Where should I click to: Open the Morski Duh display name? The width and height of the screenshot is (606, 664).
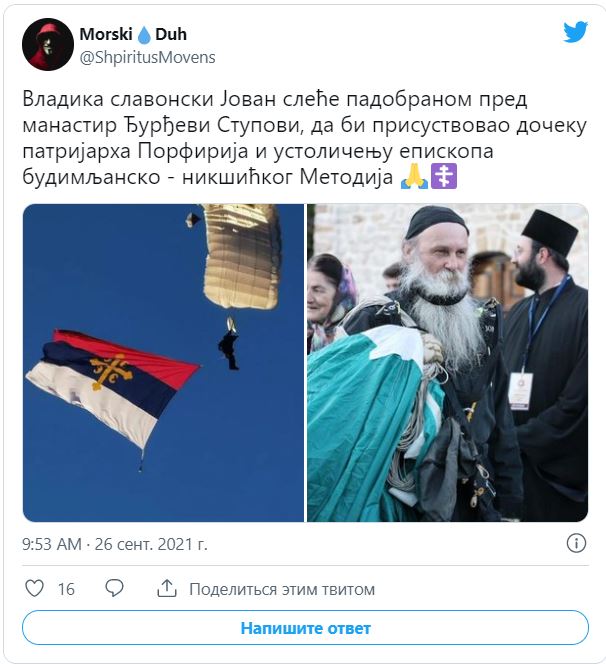pyautogui.click(x=133, y=34)
